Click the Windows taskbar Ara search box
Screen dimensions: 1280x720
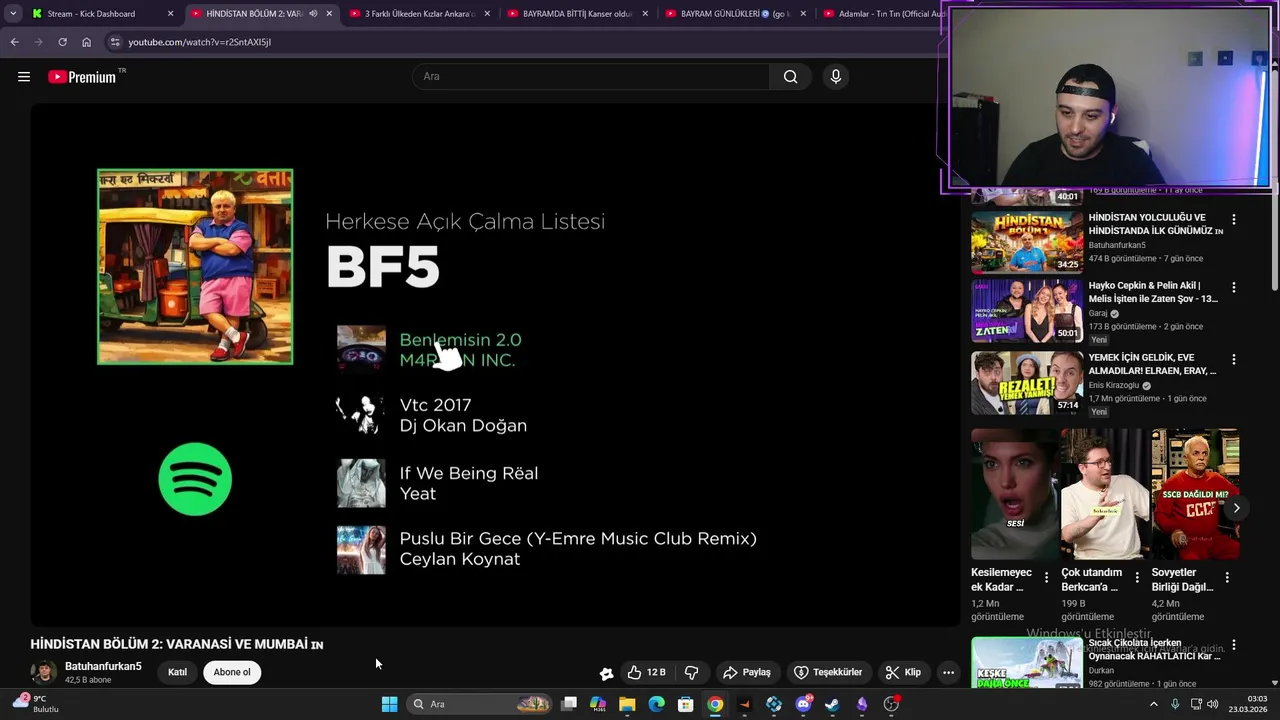click(x=481, y=704)
